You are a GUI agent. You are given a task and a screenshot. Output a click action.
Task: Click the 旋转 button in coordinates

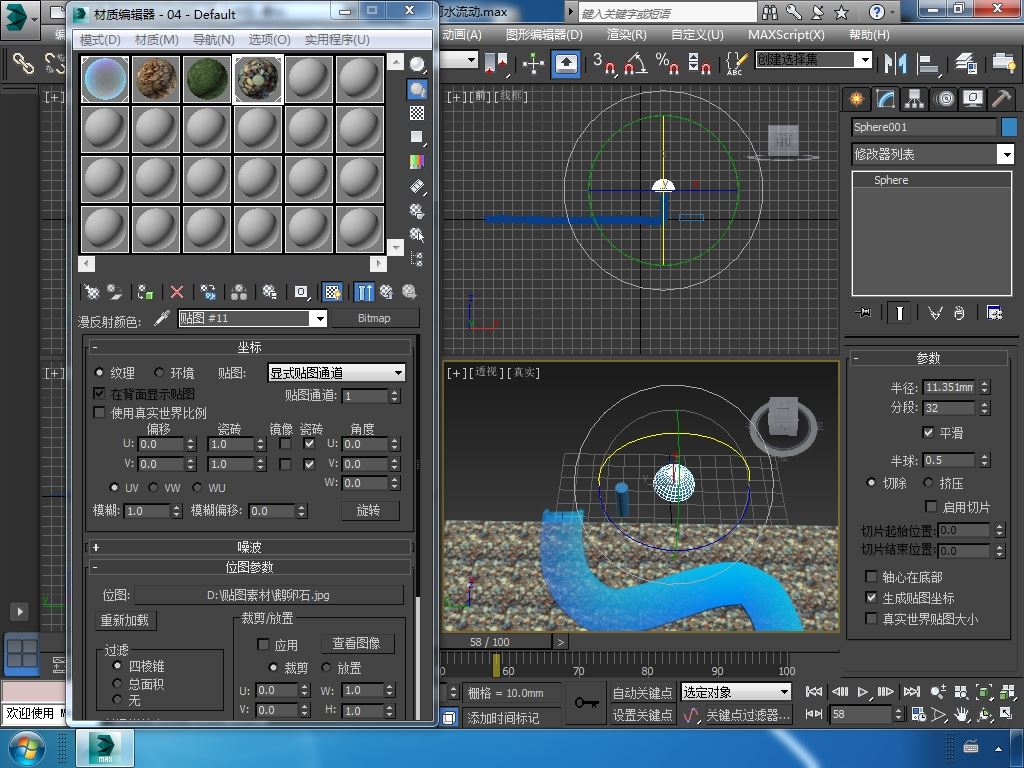pos(369,510)
